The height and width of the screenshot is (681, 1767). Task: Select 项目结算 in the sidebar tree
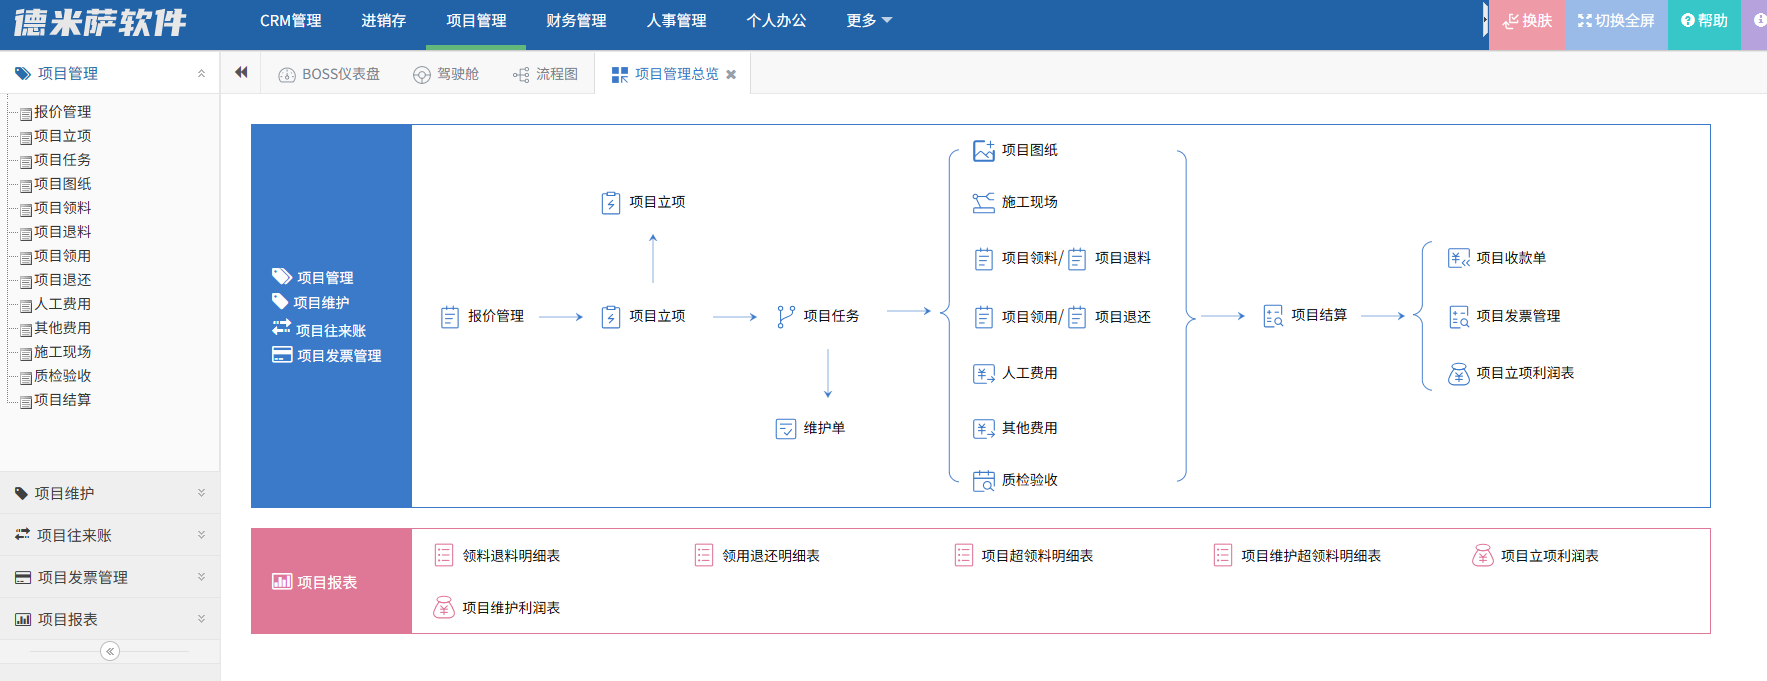tap(62, 400)
